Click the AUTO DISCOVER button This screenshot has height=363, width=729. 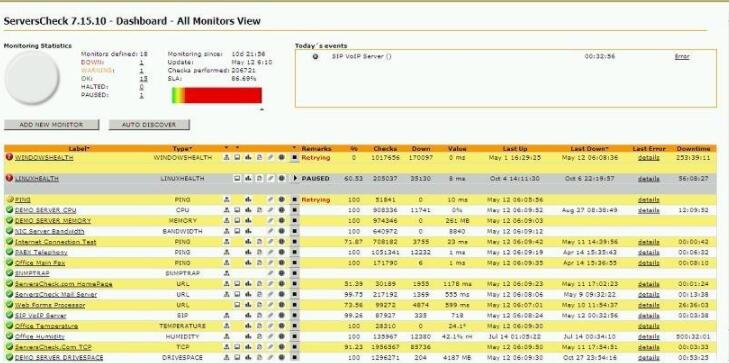point(149,125)
